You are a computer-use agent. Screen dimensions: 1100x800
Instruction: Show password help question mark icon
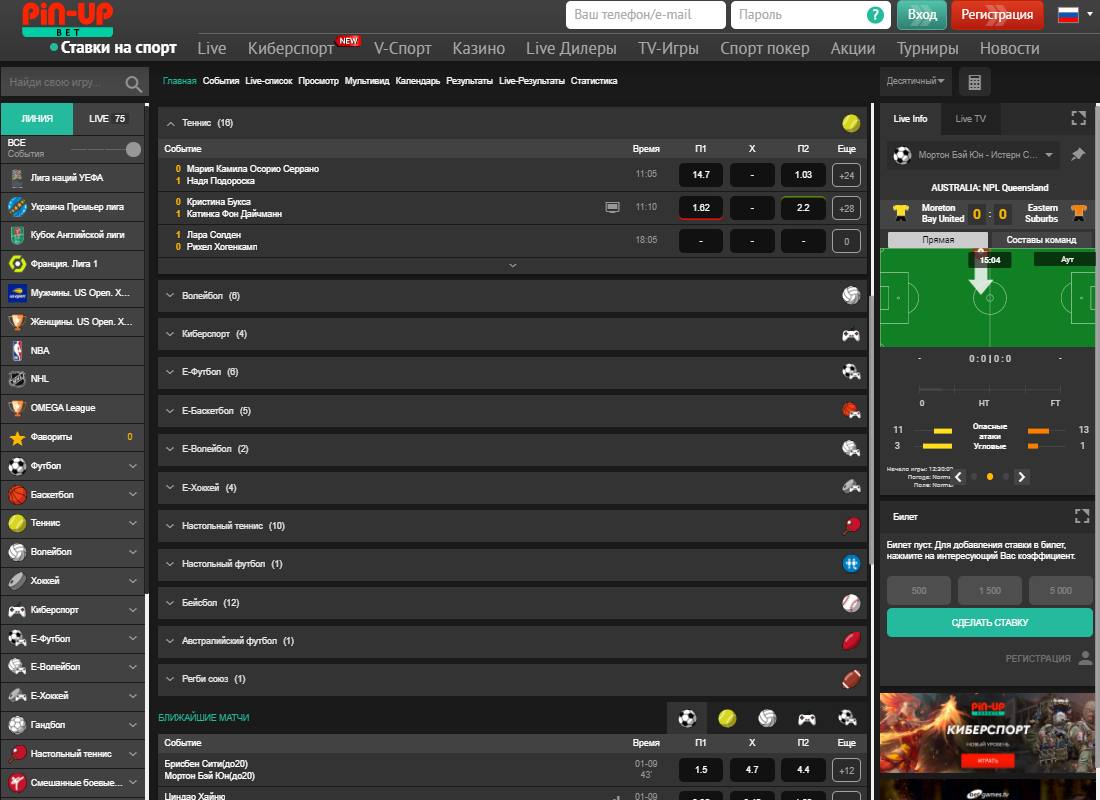pyautogui.click(x=875, y=15)
